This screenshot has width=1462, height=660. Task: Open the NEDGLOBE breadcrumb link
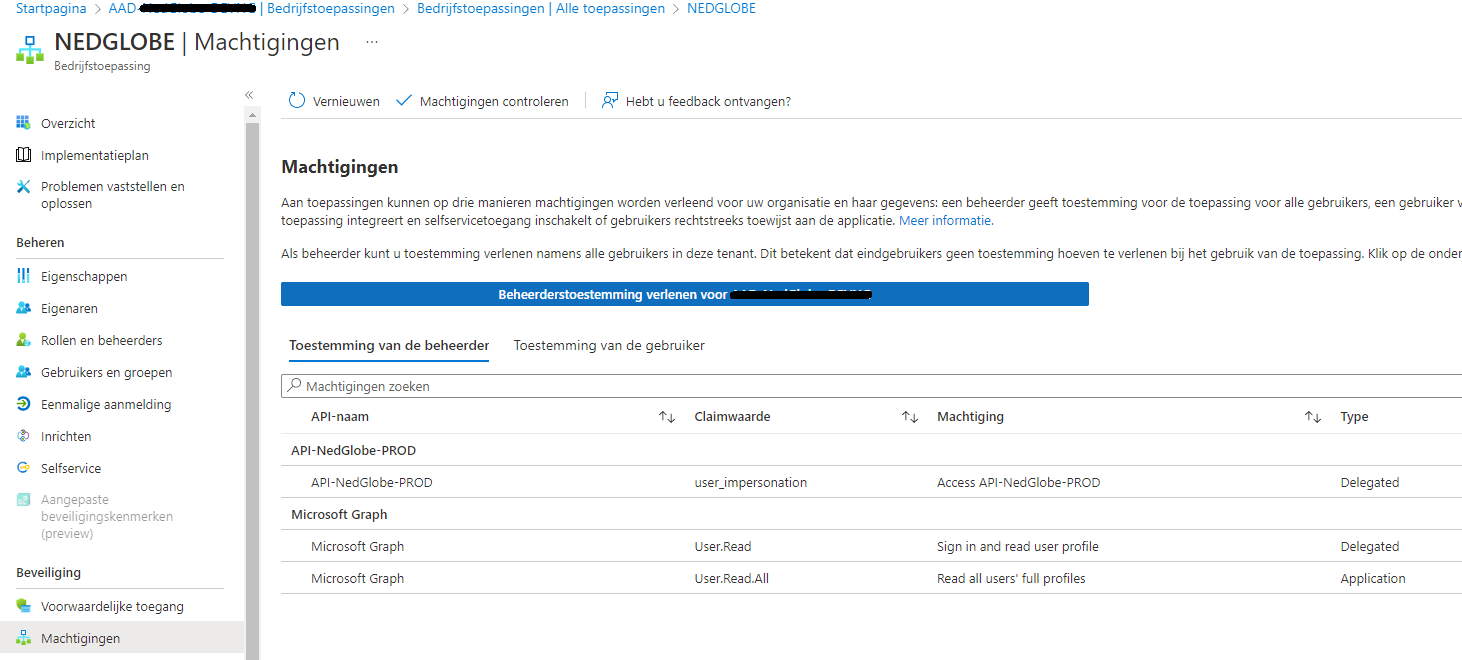[x=721, y=8]
